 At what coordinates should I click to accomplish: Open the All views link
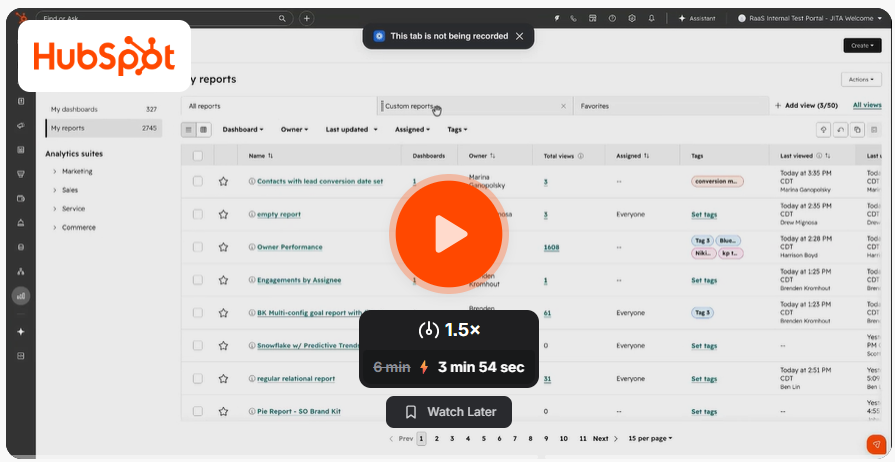click(x=867, y=105)
